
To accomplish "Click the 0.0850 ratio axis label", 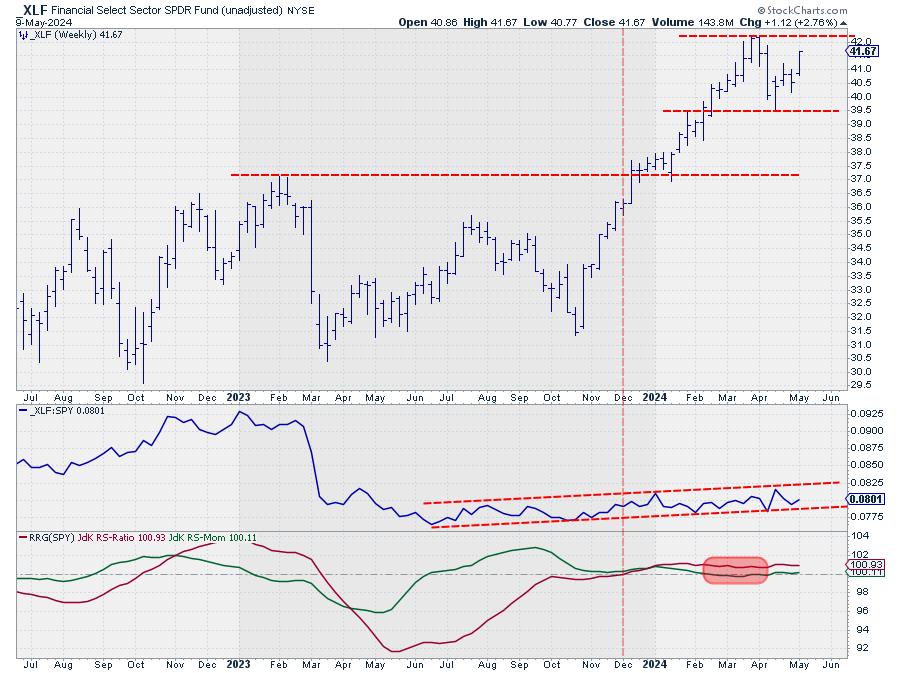I will tap(867, 465).
